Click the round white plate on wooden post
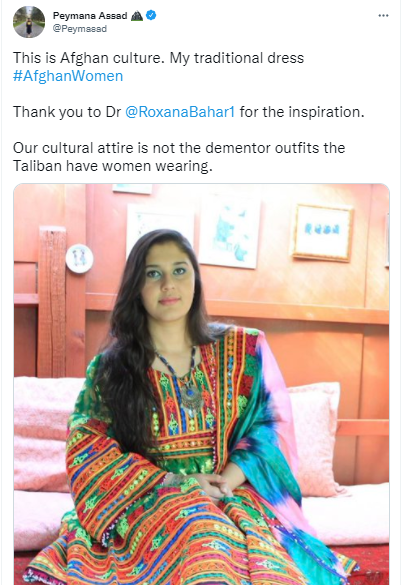Screen dimensions: 402x585 (x=80, y=258)
